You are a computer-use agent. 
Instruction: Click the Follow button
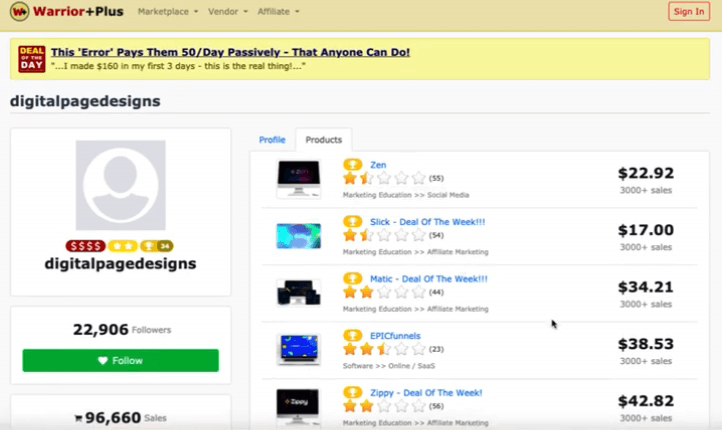tap(121, 360)
